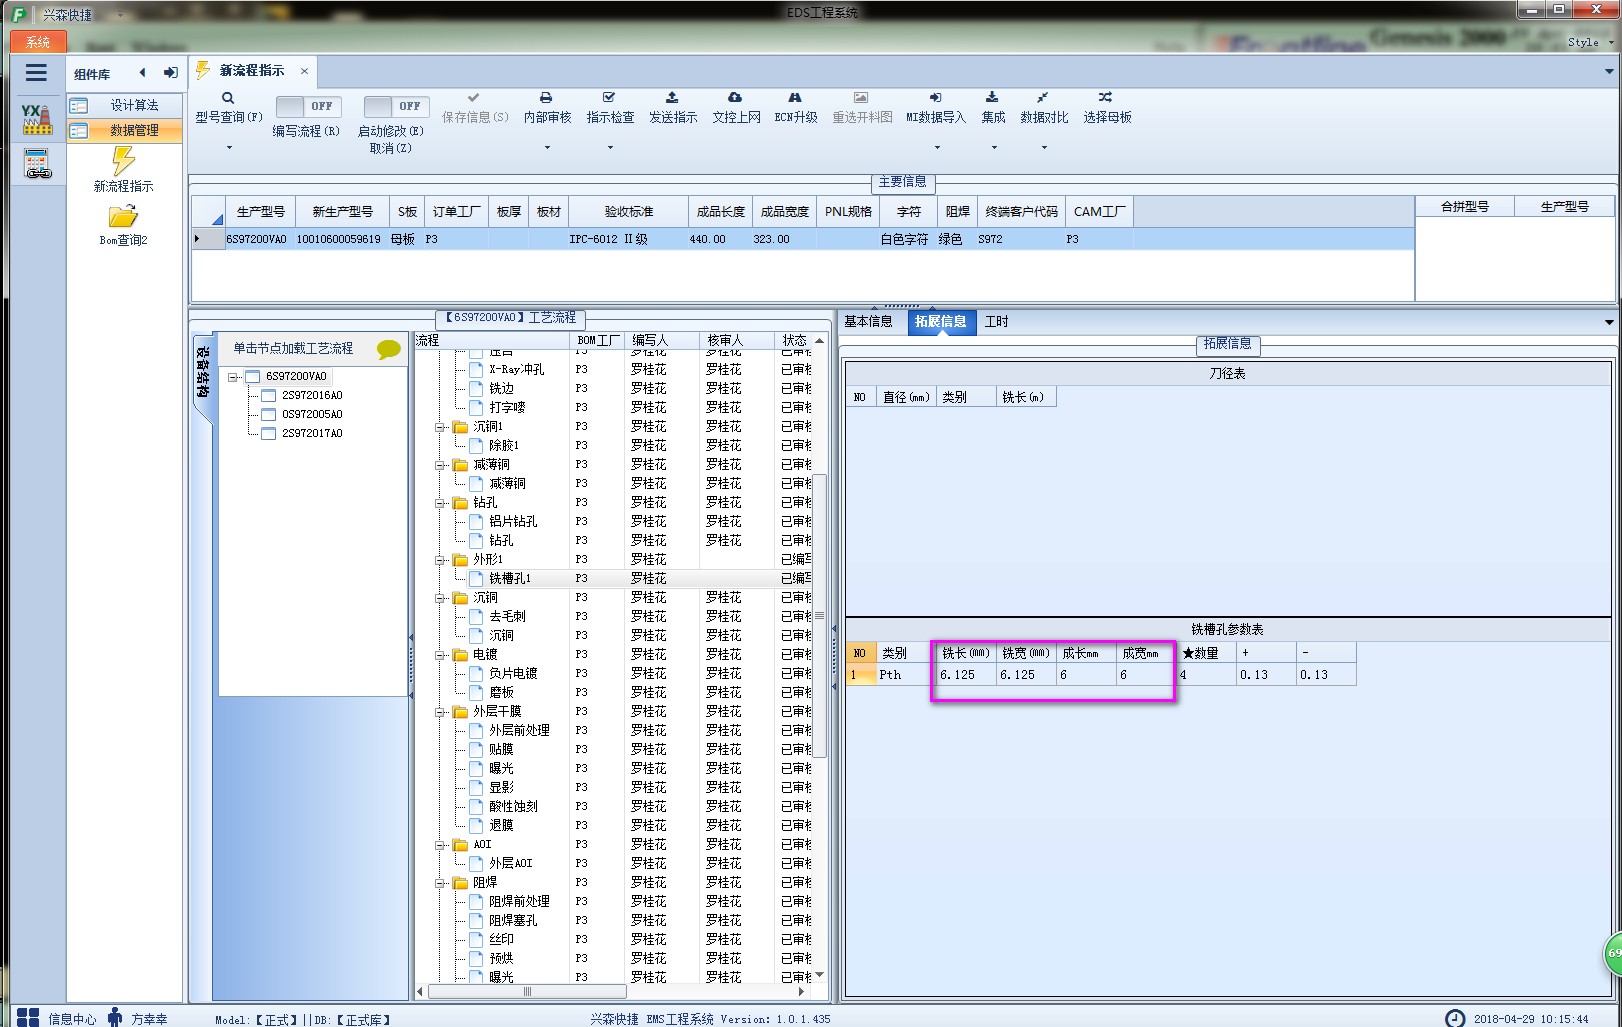Click the ECN升级 icon
The image size is (1622, 1027).
(x=795, y=98)
